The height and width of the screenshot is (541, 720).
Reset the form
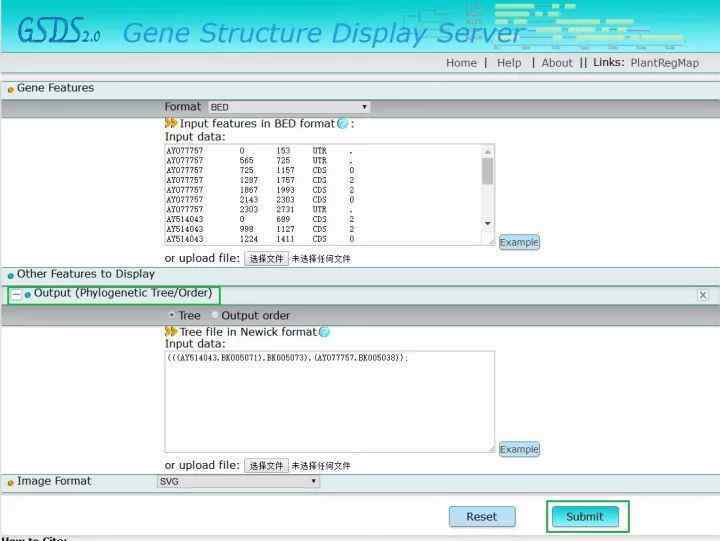point(482,517)
